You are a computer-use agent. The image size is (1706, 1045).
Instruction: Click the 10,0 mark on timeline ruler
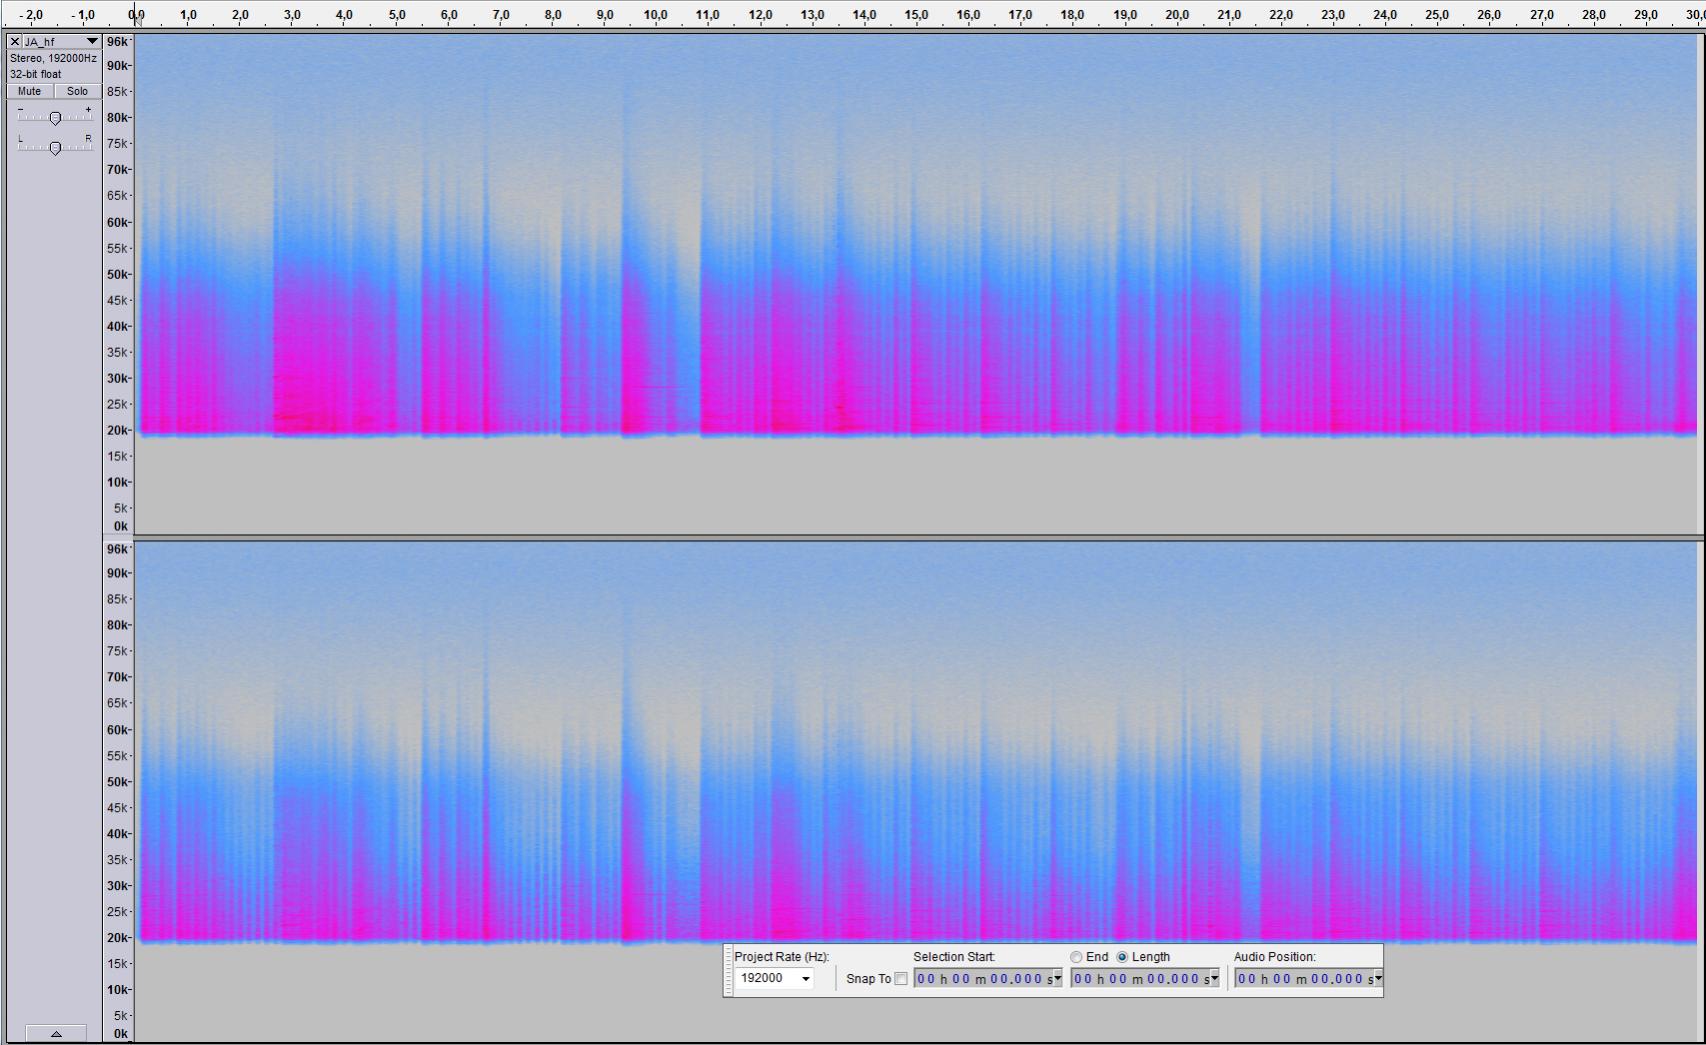[x=656, y=15]
